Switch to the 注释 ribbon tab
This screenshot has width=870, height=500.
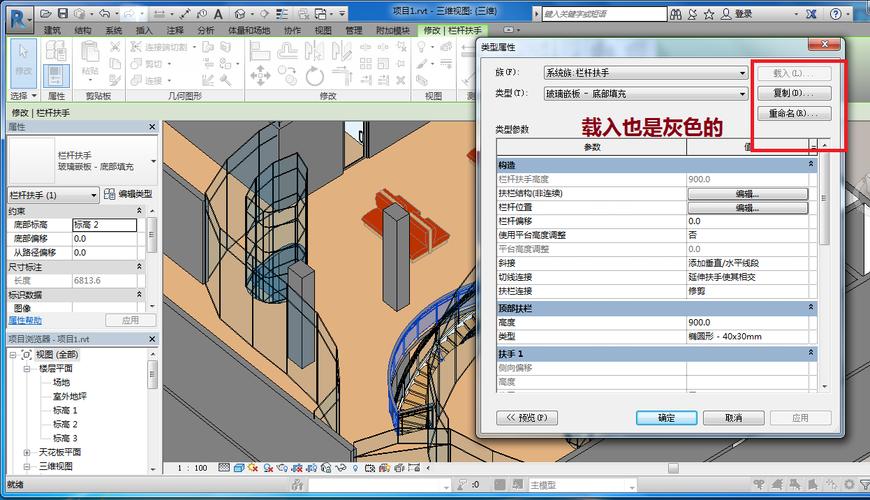coord(175,31)
